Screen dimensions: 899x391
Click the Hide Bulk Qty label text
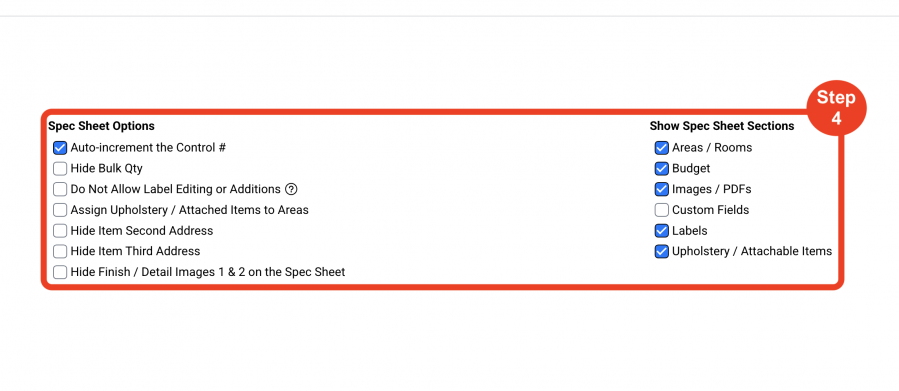click(x=107, y=169)
